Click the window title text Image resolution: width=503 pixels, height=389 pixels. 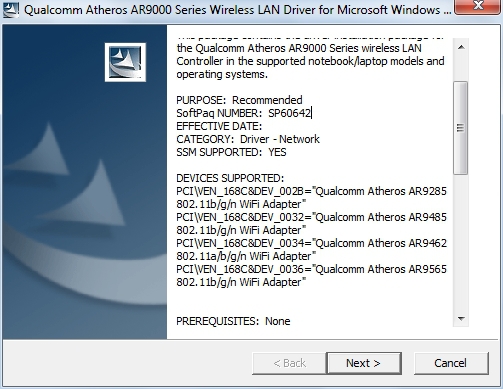point(238,10)
